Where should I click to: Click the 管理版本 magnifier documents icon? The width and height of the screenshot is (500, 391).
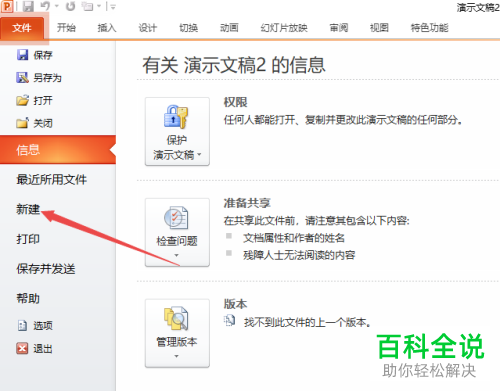176,319
